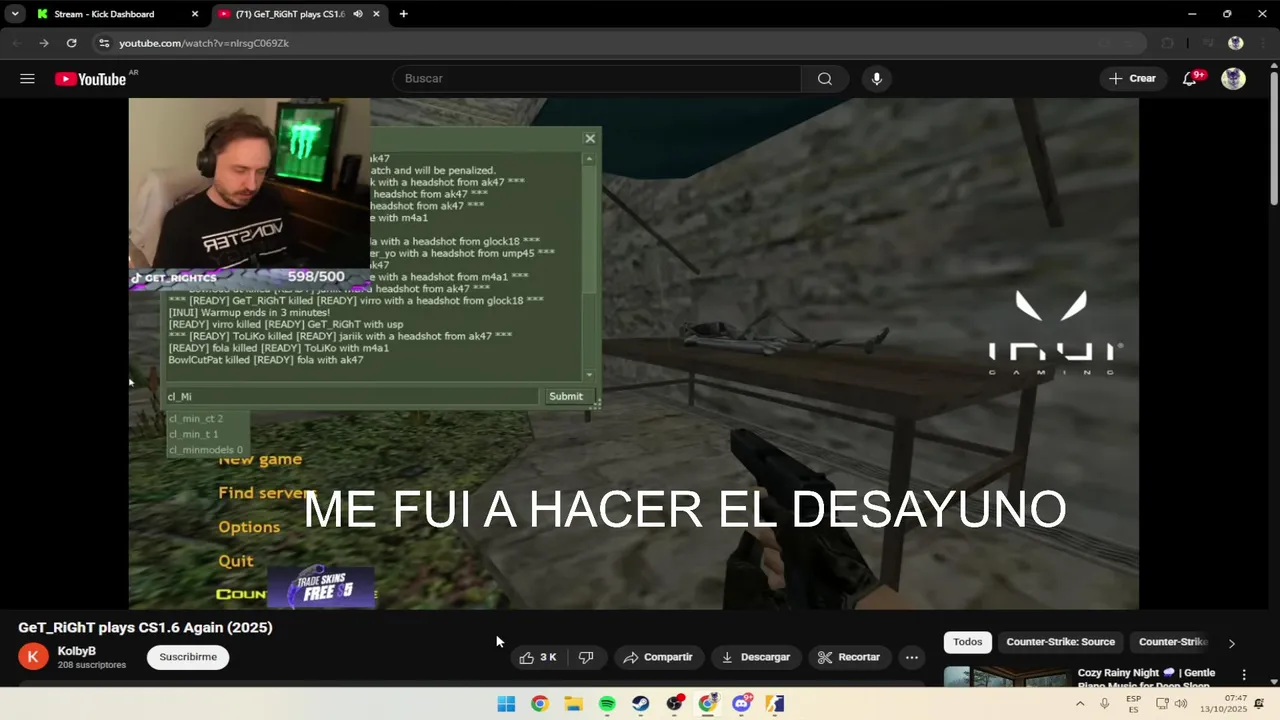Go forward in browser history
The image size is (1280, 720).
pos(44,43)
